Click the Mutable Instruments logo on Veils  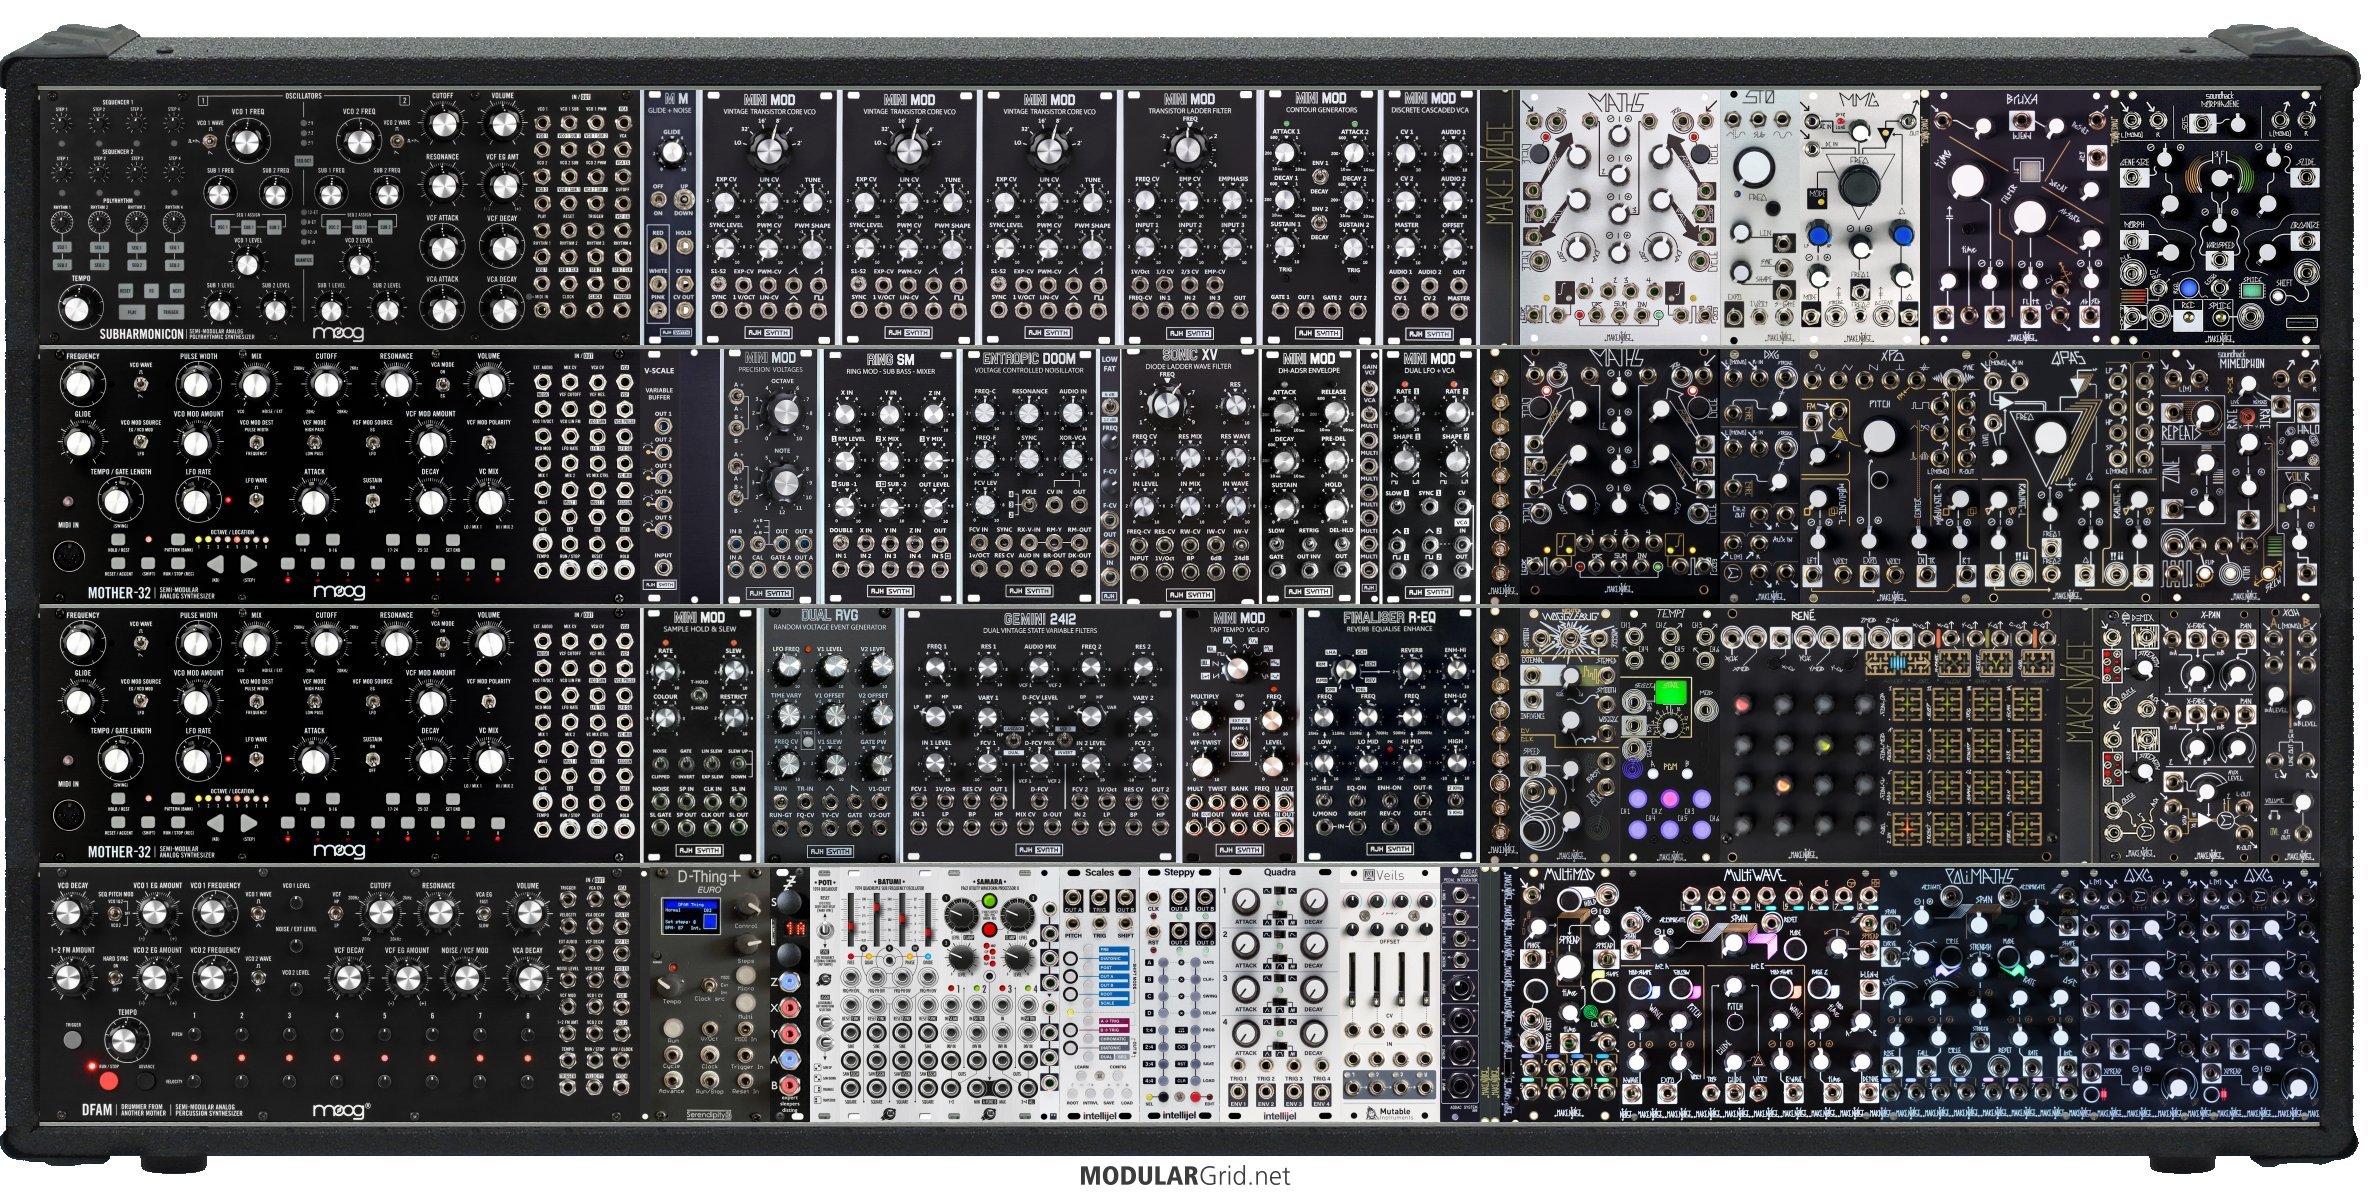click(1389, 1113)
